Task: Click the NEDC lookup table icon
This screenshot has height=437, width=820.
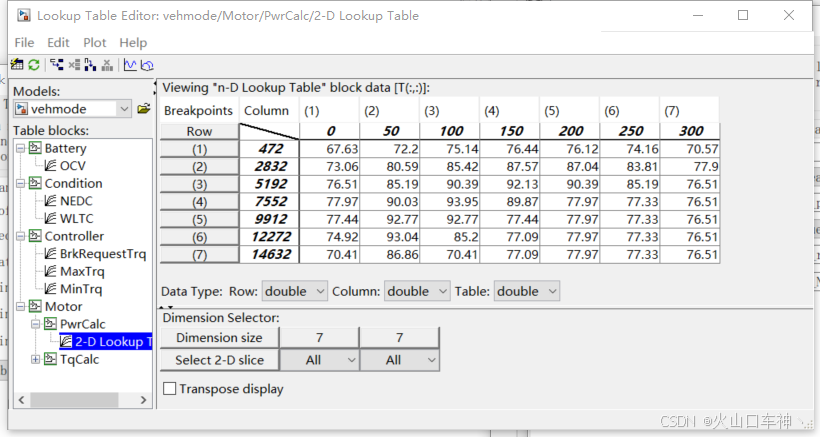Action: click(x=50, y=201)
